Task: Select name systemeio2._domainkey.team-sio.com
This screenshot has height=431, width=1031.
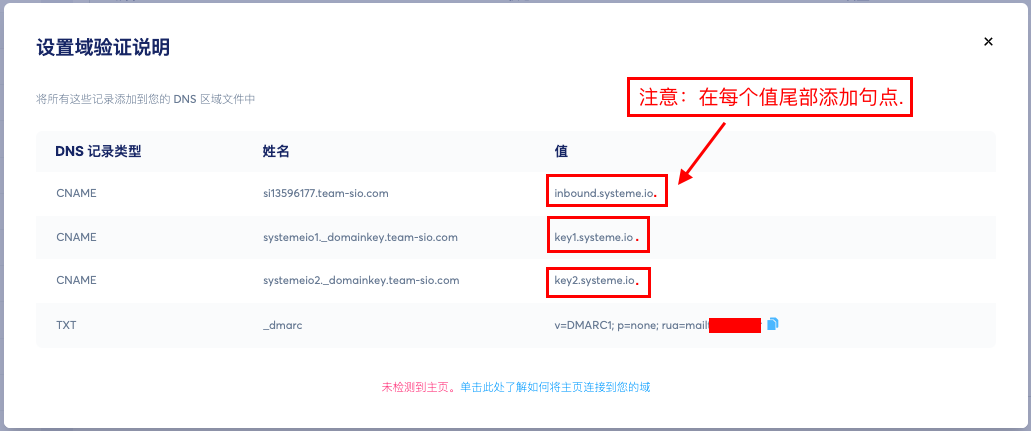Action: click(x=360, y=280)
